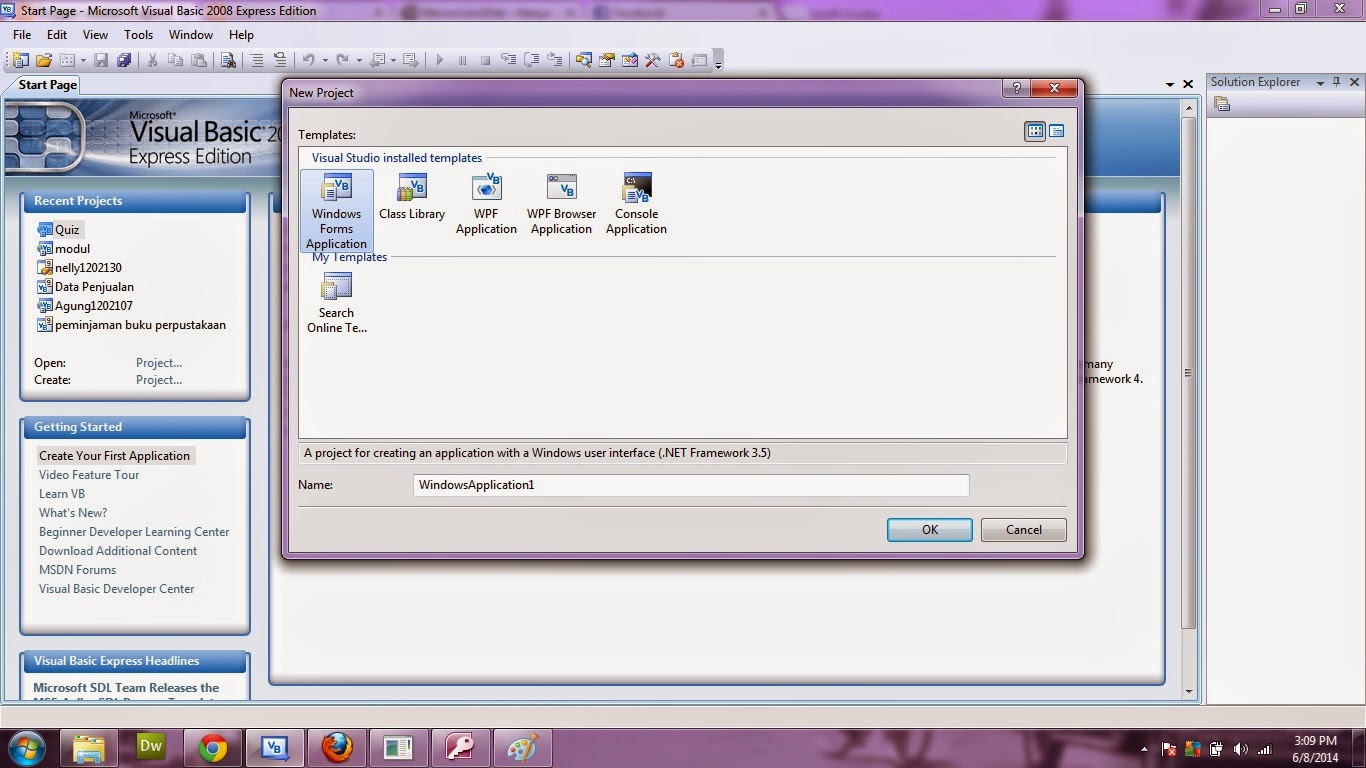Screen dimensions: 1366x768
Task: Cancel the New Project dialog
Action: pyautogui.click(x=1024, y=530)
